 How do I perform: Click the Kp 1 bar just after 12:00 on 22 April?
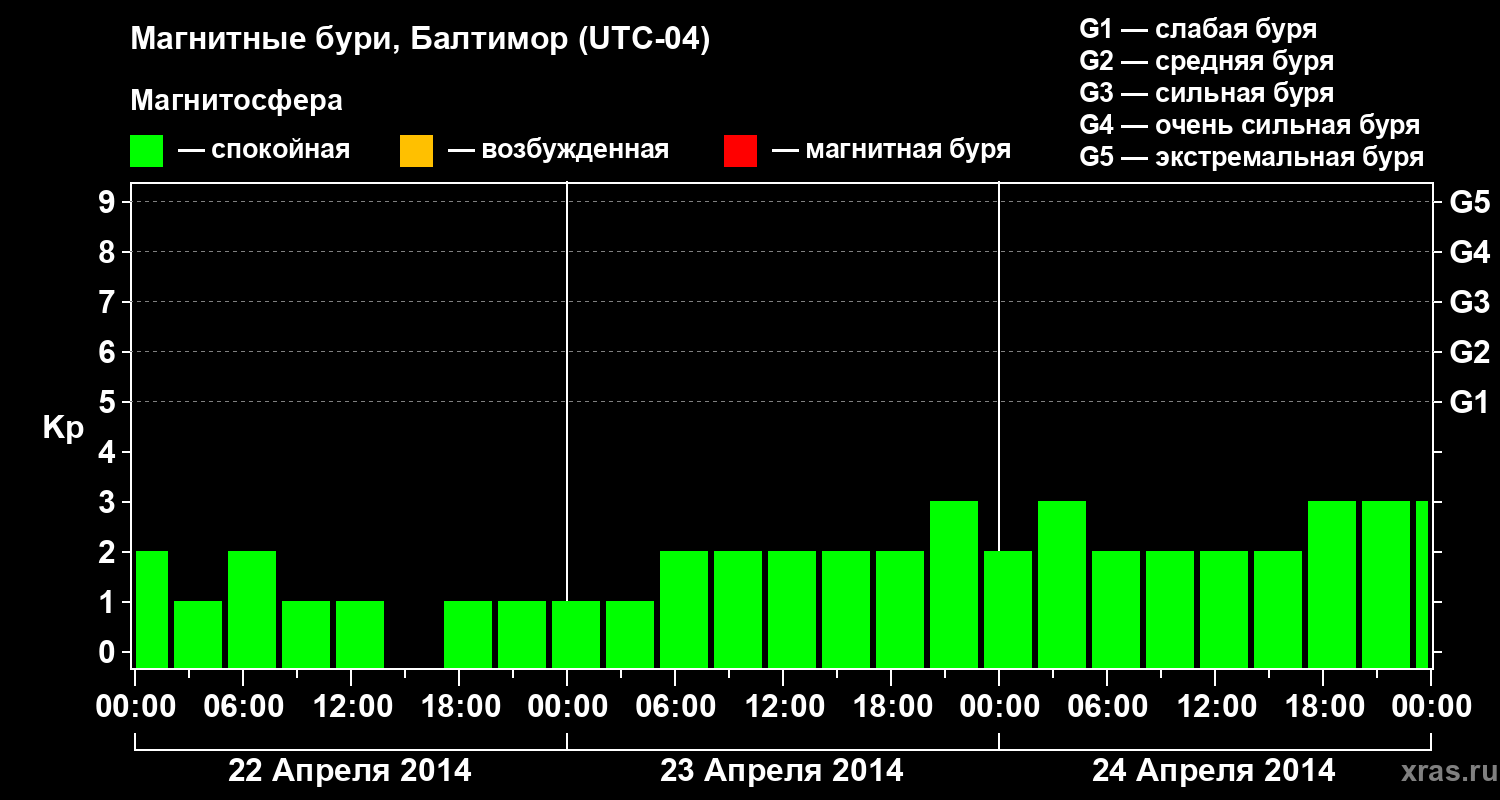click(360, 634)
